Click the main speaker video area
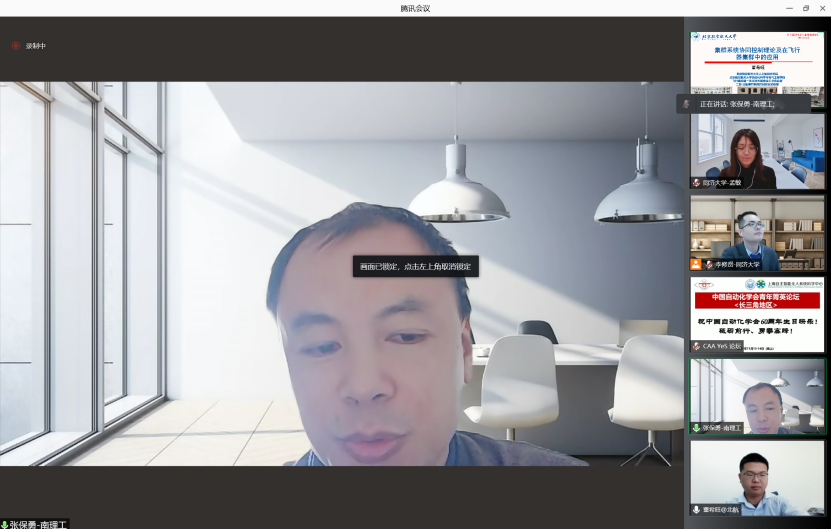831x529 pixels. coord(340,380)
